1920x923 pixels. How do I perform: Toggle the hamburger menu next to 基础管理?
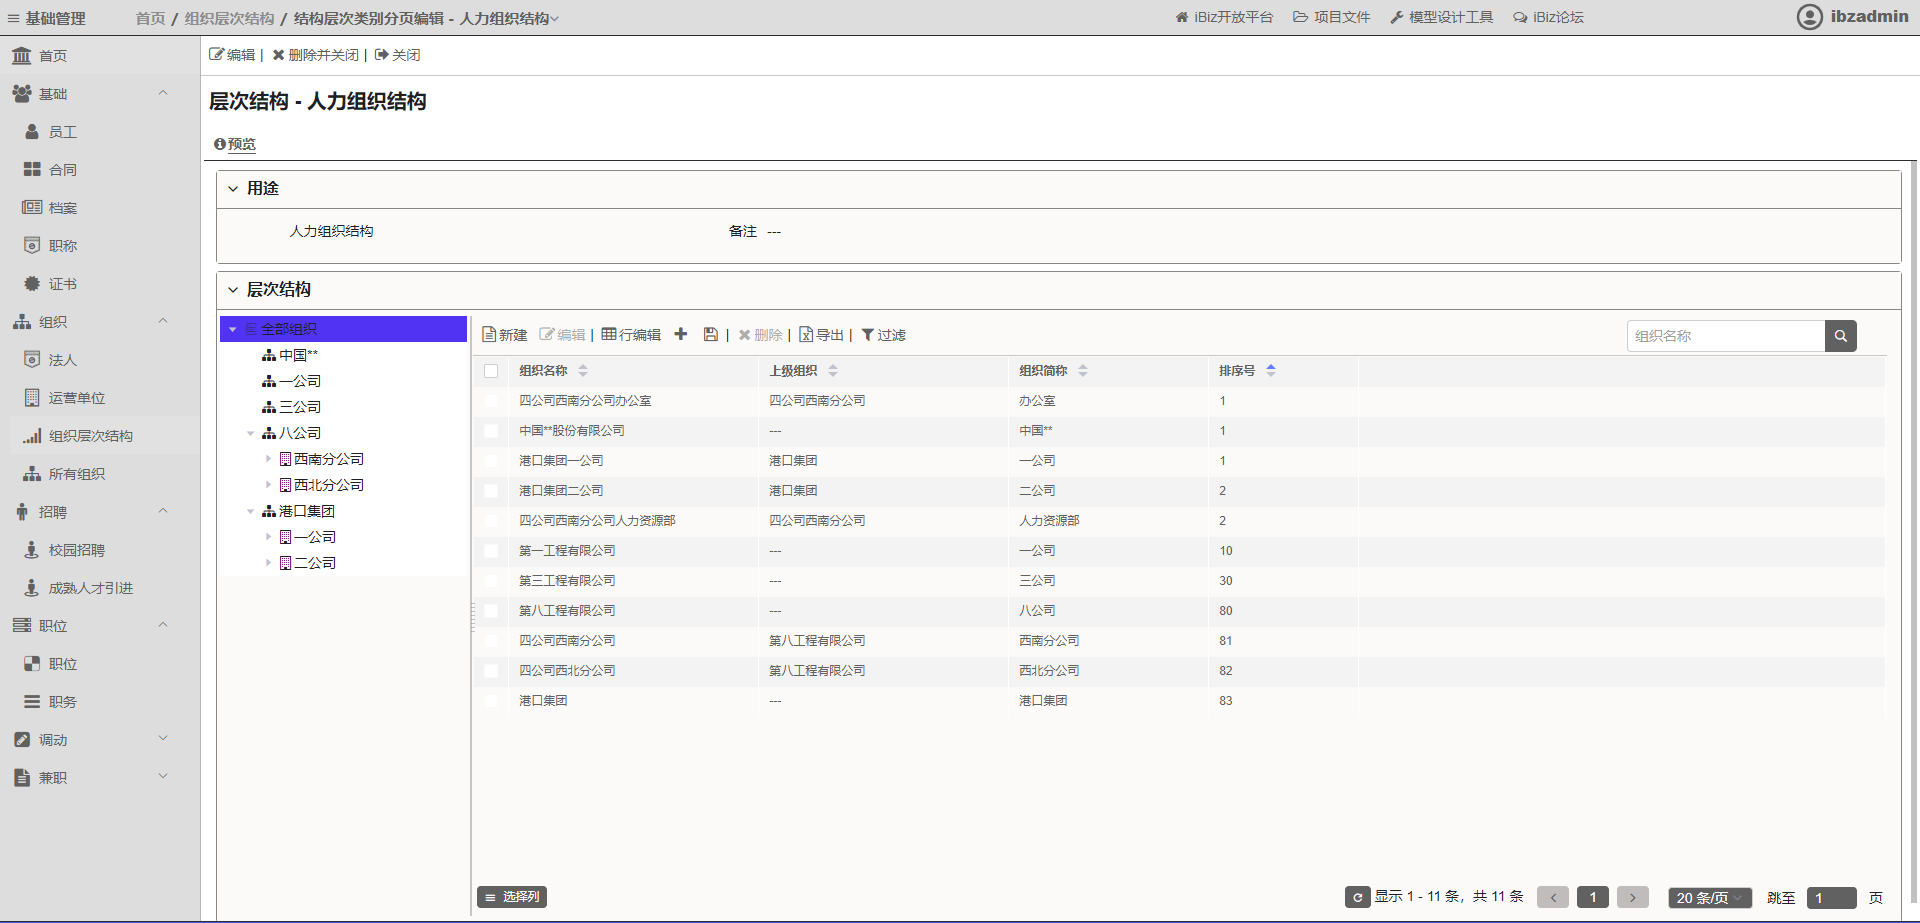[x=14, y=18]
